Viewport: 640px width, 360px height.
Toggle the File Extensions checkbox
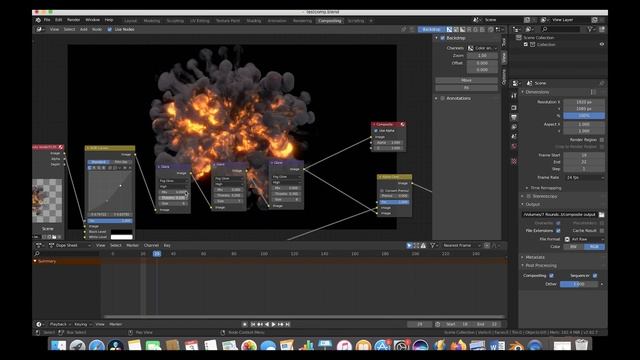coord(558,231)
